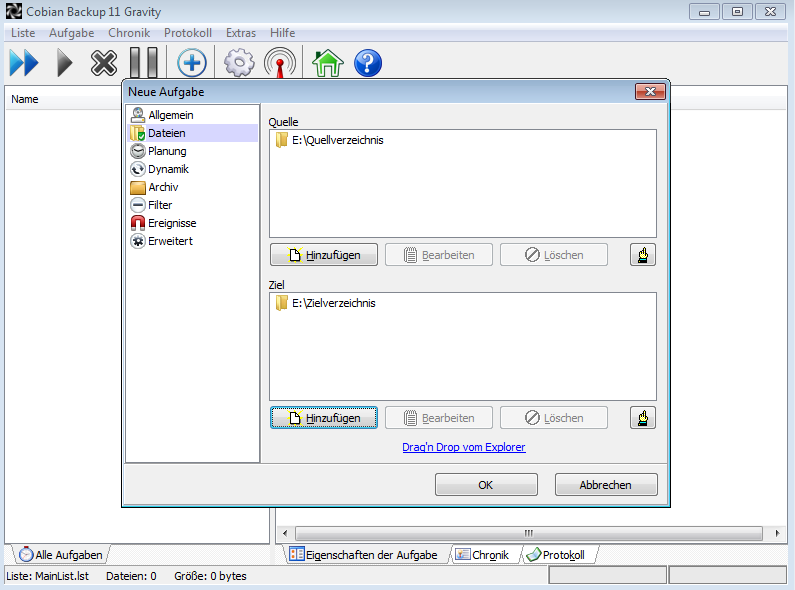
Task: Click Bearbeiten button under Quelle list
Action: [439, 254]
